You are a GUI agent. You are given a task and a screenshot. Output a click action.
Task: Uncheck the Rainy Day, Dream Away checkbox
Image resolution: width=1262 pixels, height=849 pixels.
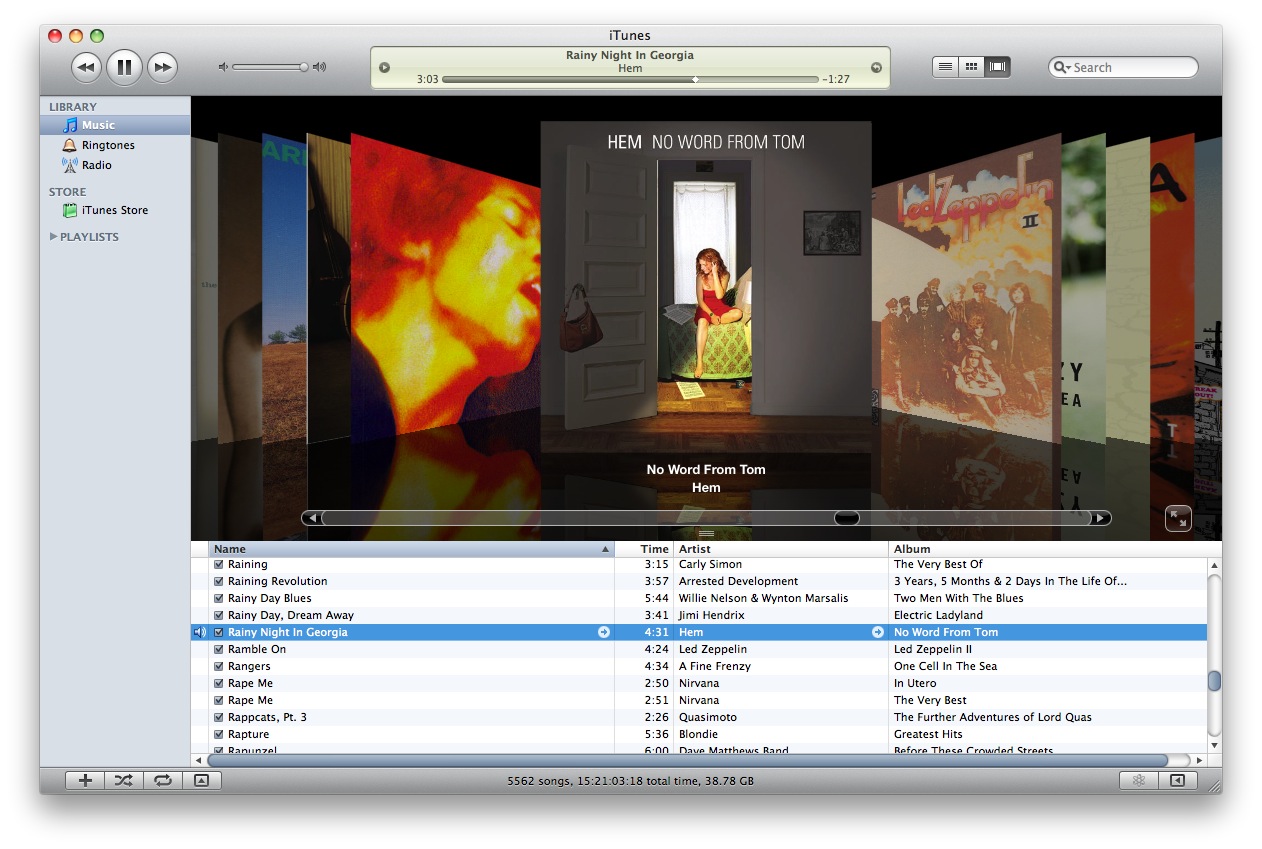tap(219, 616)
